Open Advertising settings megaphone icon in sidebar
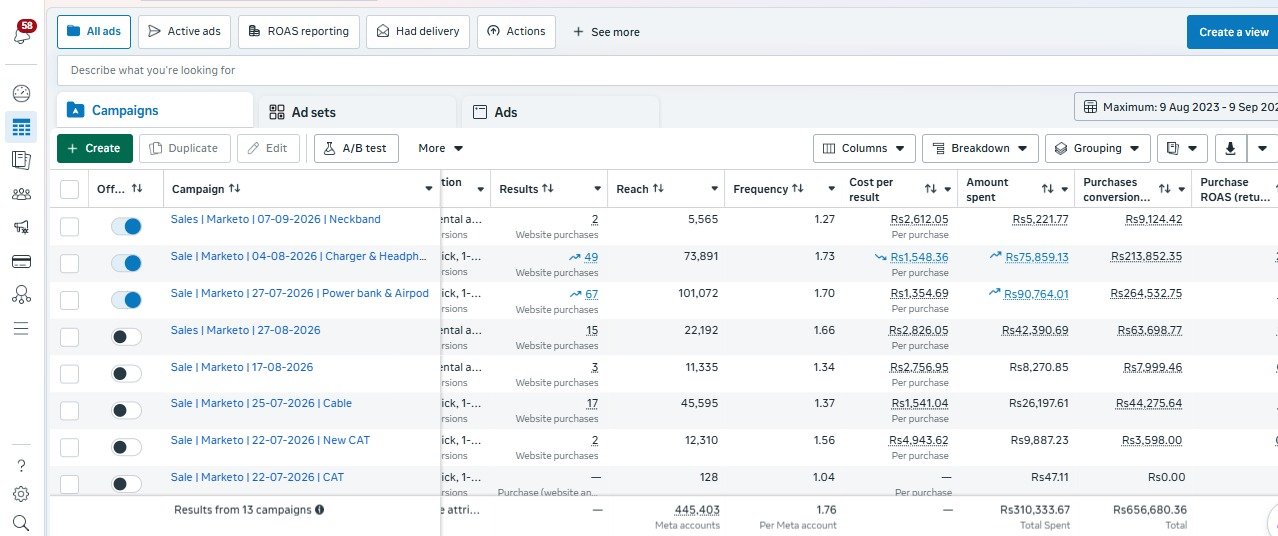This screenshot has width=1278, height=536. click(21, 228)
